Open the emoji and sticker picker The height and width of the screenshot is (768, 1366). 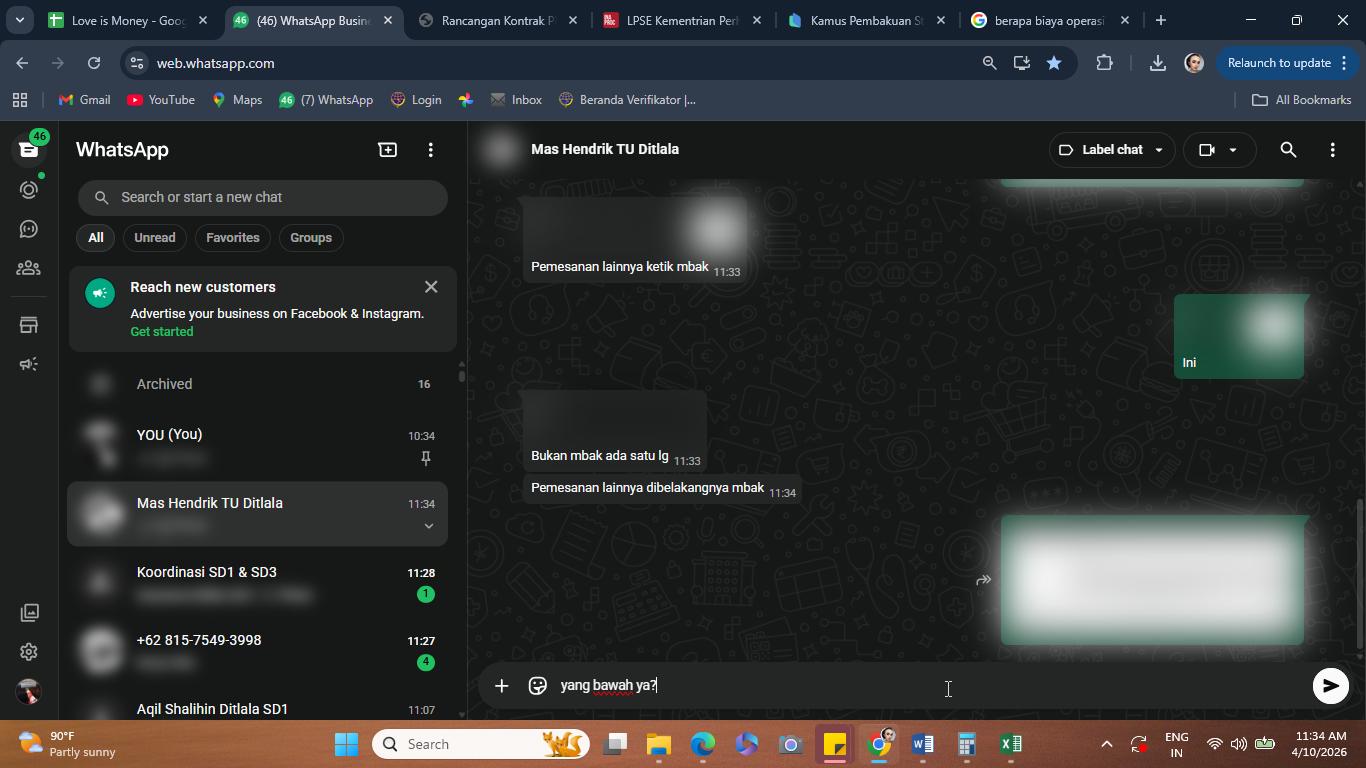point(538,686)
